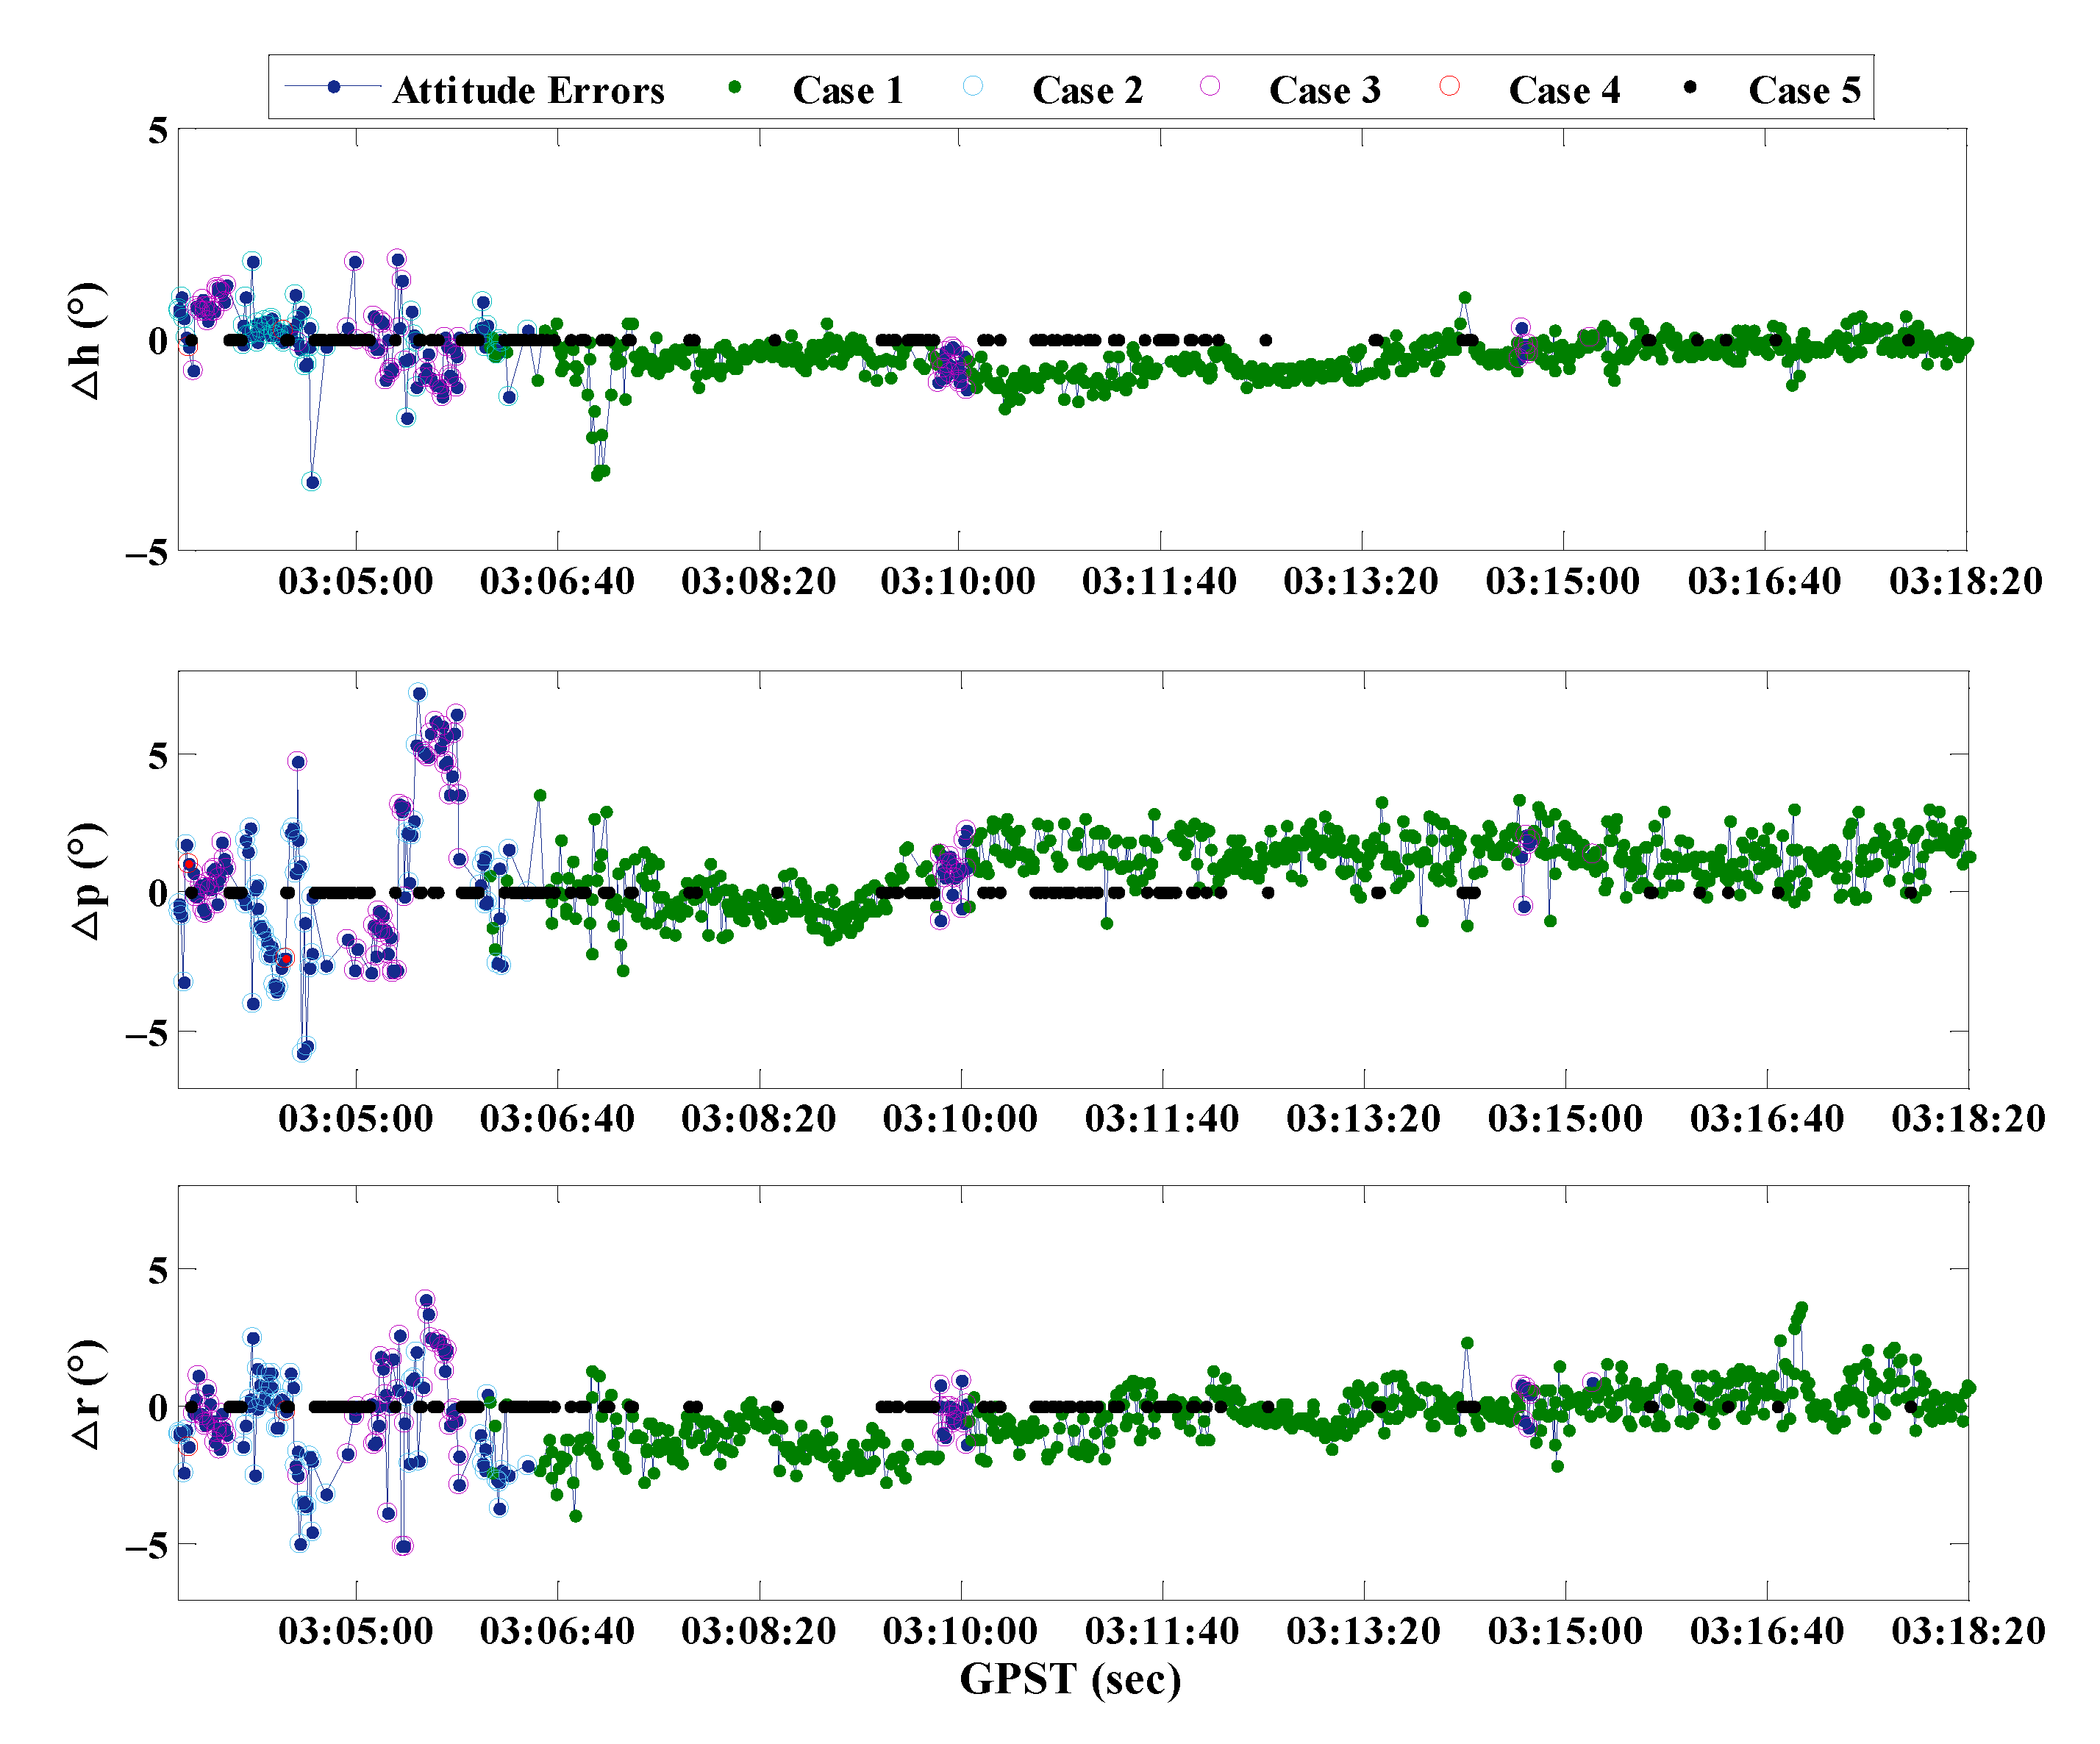
Task: Select the 'Case 5' legend label
Action: [x=1804, y=91]
